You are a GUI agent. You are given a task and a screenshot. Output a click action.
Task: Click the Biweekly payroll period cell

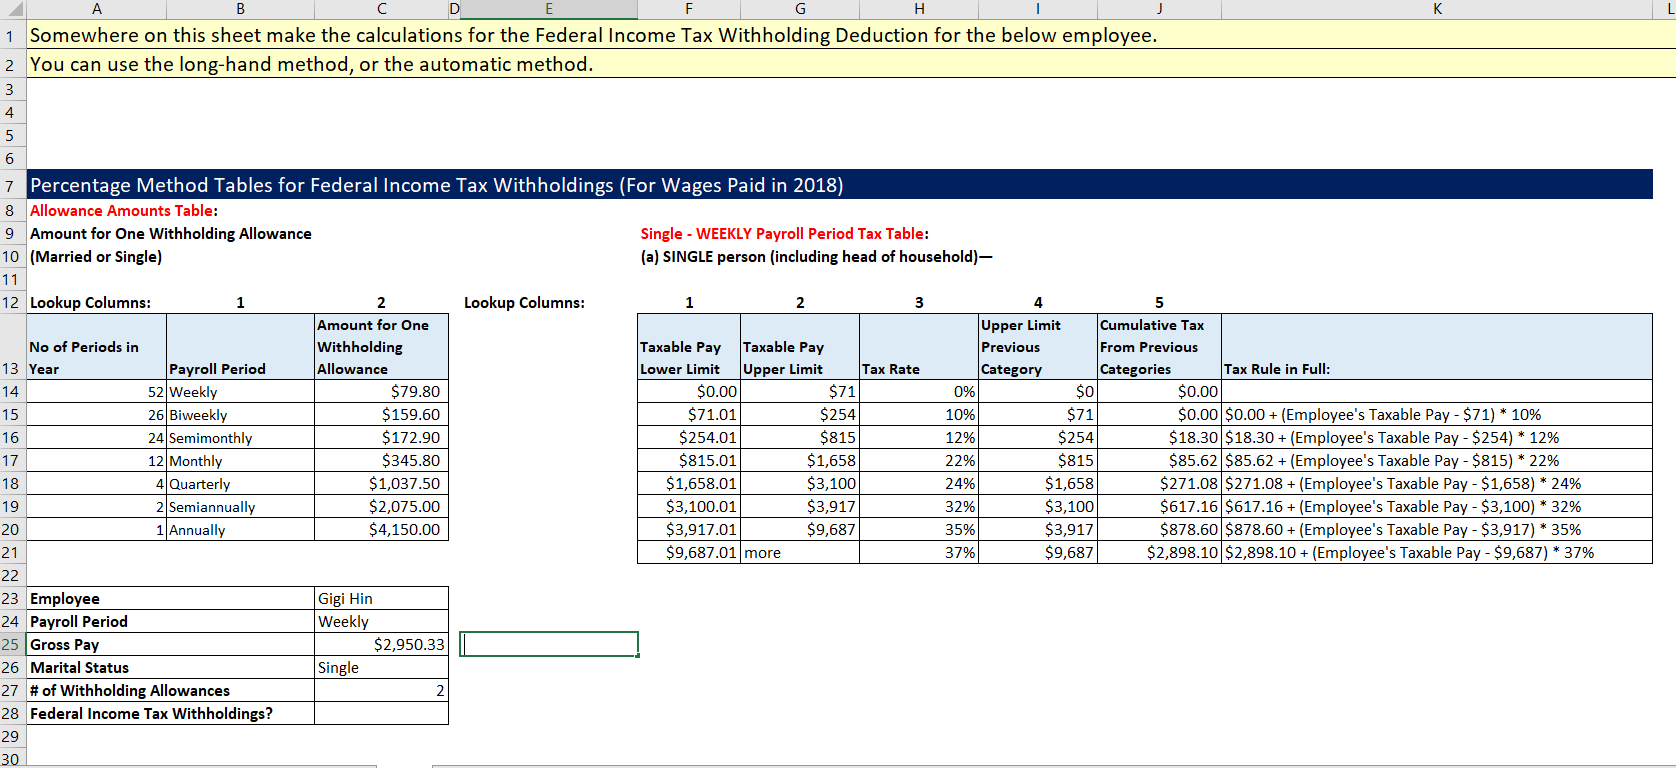(x=240, y=414)
